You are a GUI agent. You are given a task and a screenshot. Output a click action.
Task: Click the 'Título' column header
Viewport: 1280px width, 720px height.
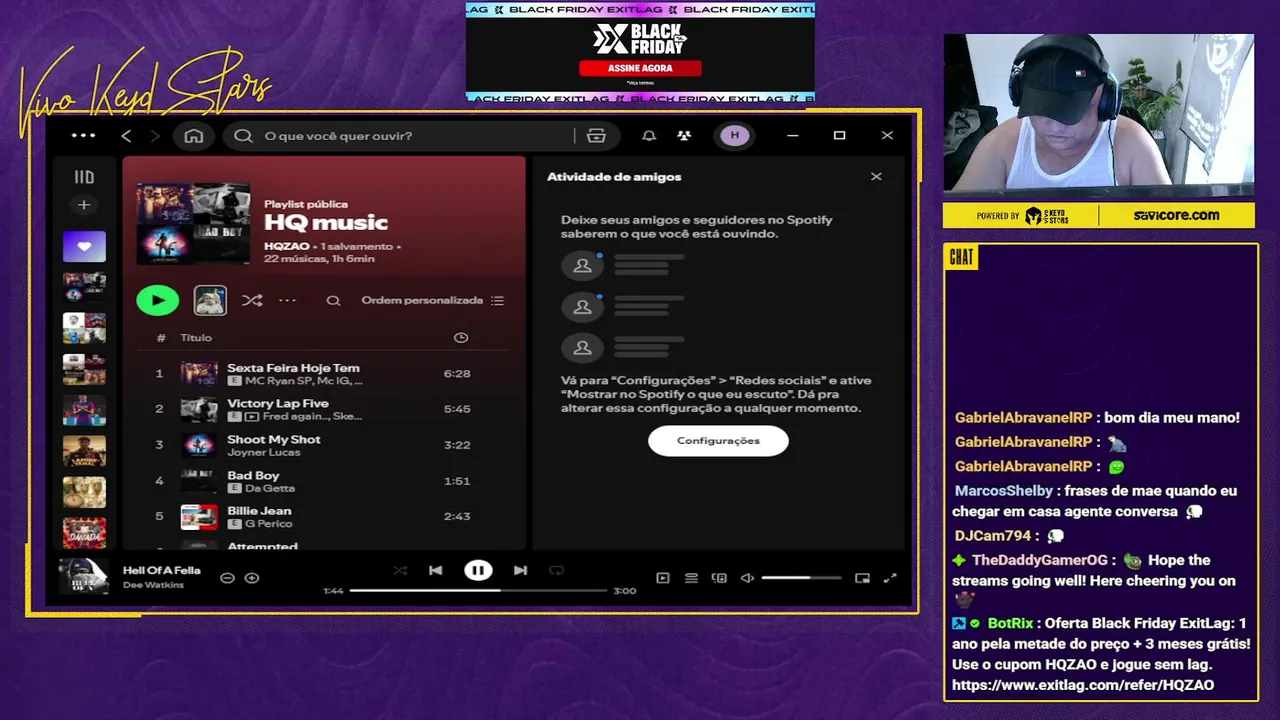click(x=196, y=338)
